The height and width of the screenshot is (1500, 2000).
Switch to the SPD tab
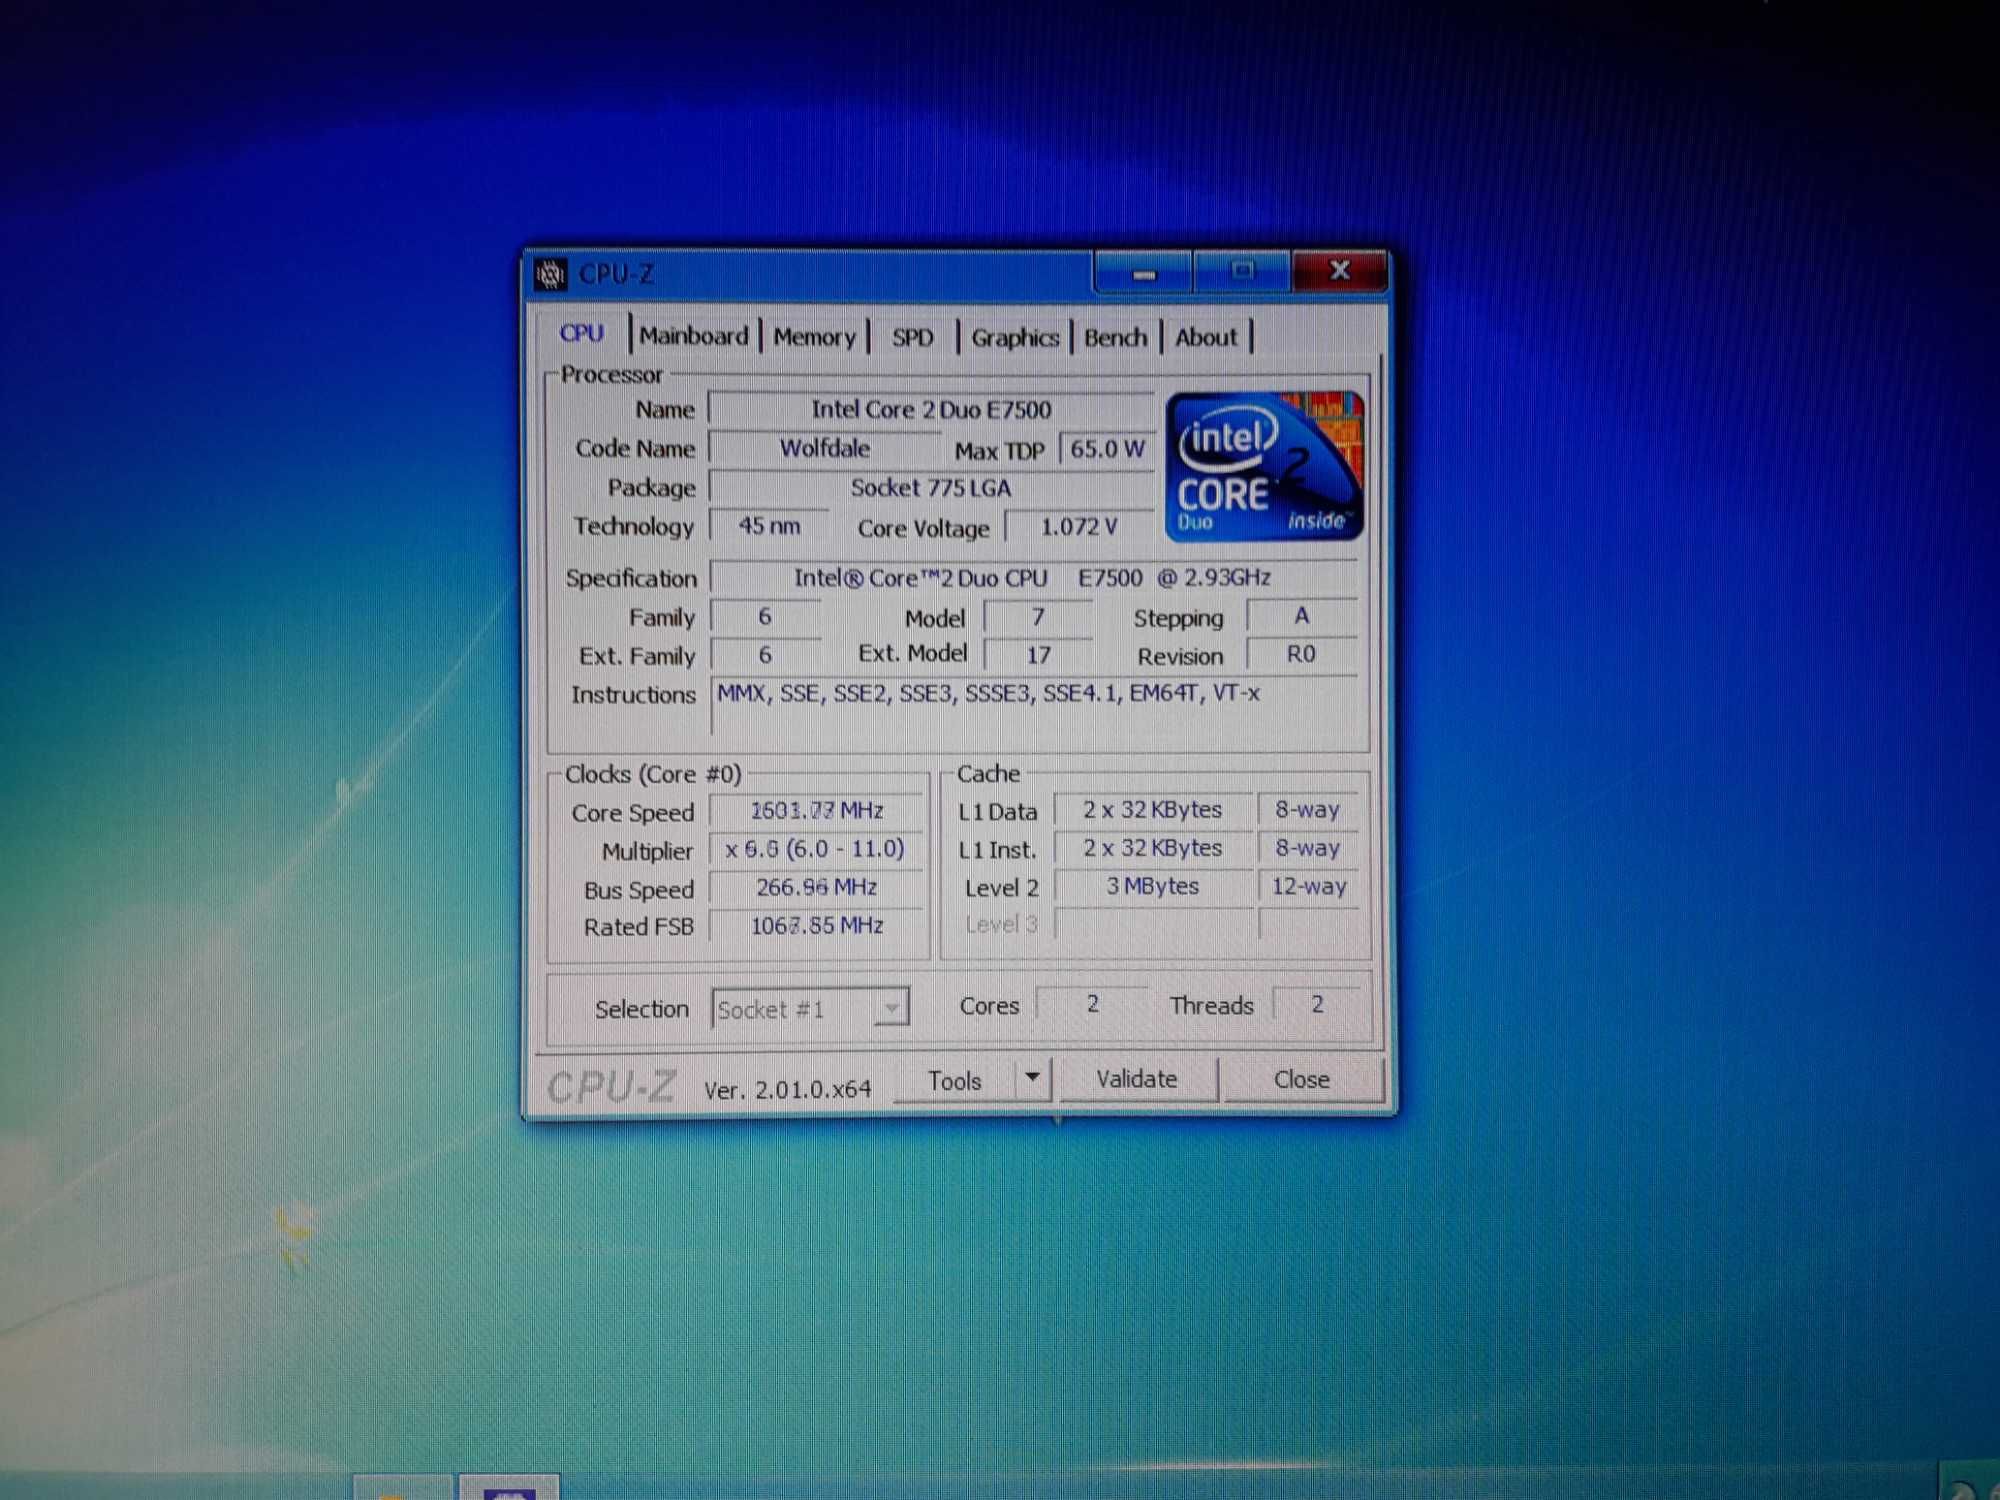(x=912, y=337)
